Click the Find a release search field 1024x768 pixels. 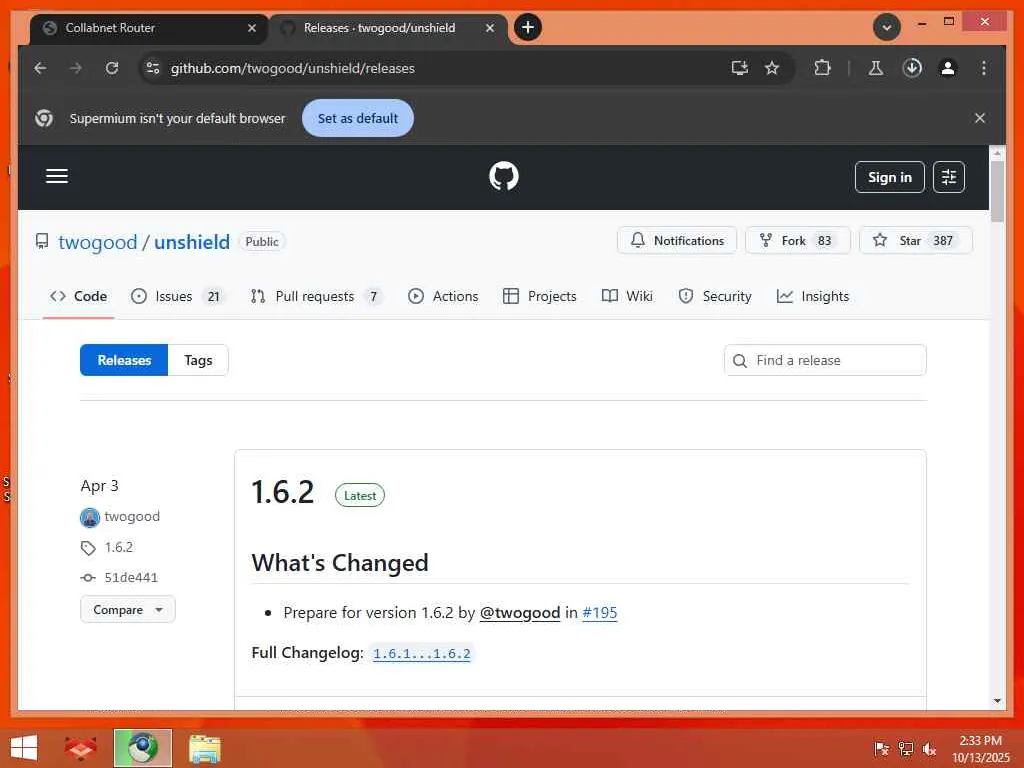pyautogui.click(x=825, y=360)
